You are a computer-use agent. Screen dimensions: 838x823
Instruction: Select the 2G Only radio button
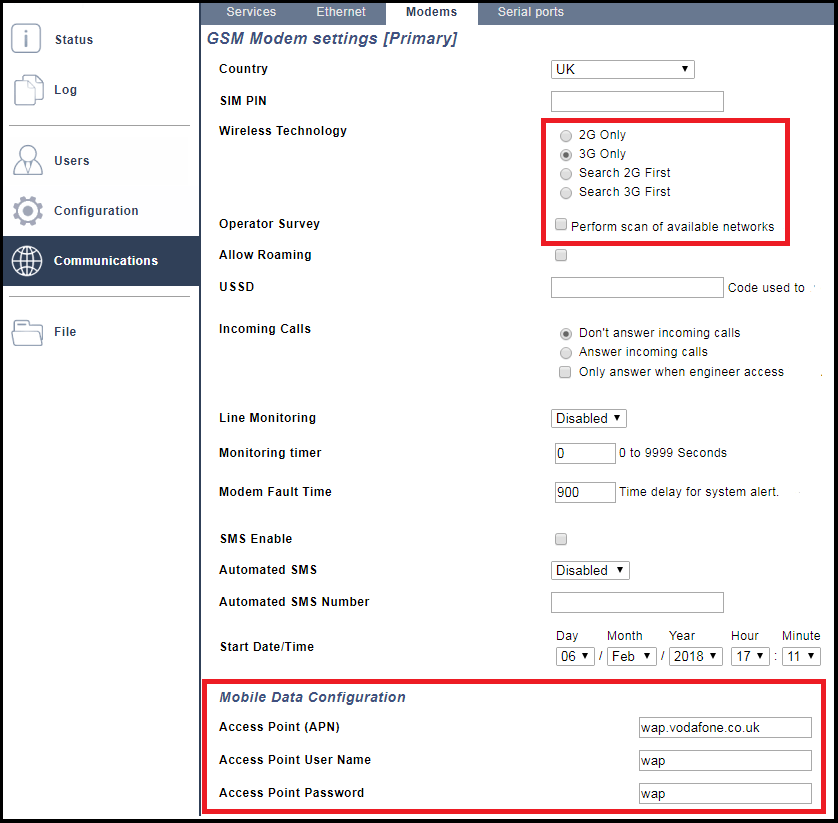click(x=566, y=135)
